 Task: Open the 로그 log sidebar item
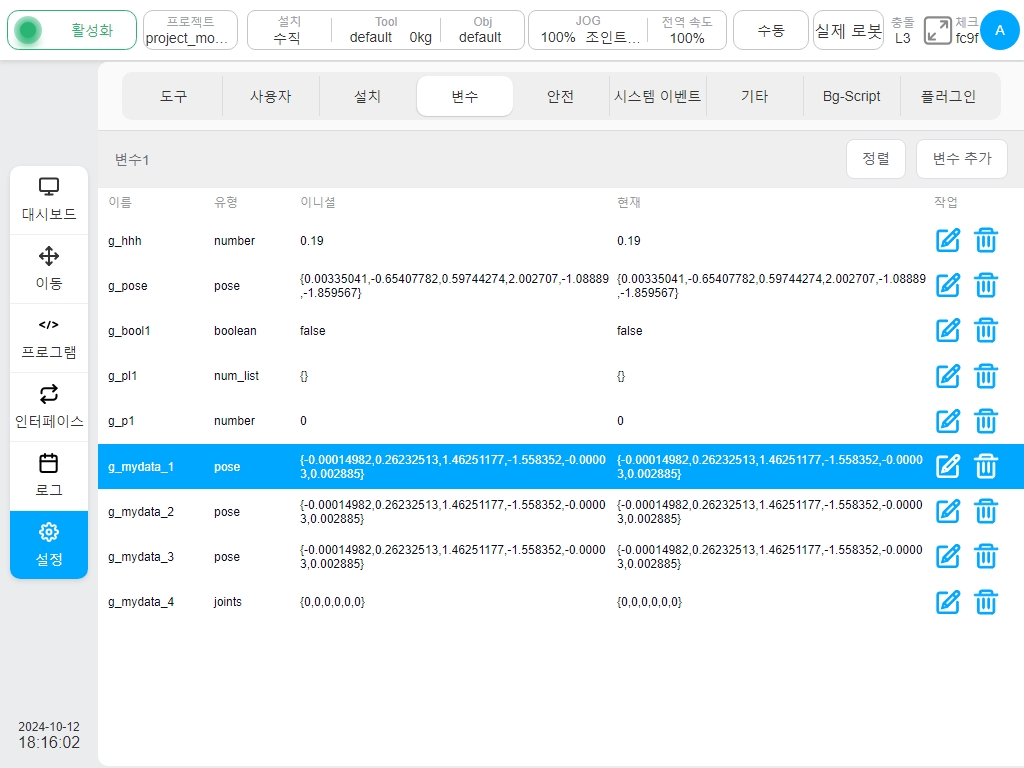49,477
